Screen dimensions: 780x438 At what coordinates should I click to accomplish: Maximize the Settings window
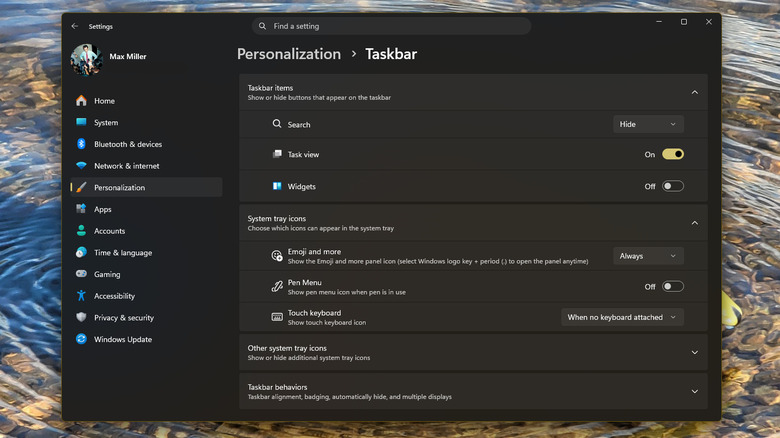pyautogui.click(x=683, y=22)
